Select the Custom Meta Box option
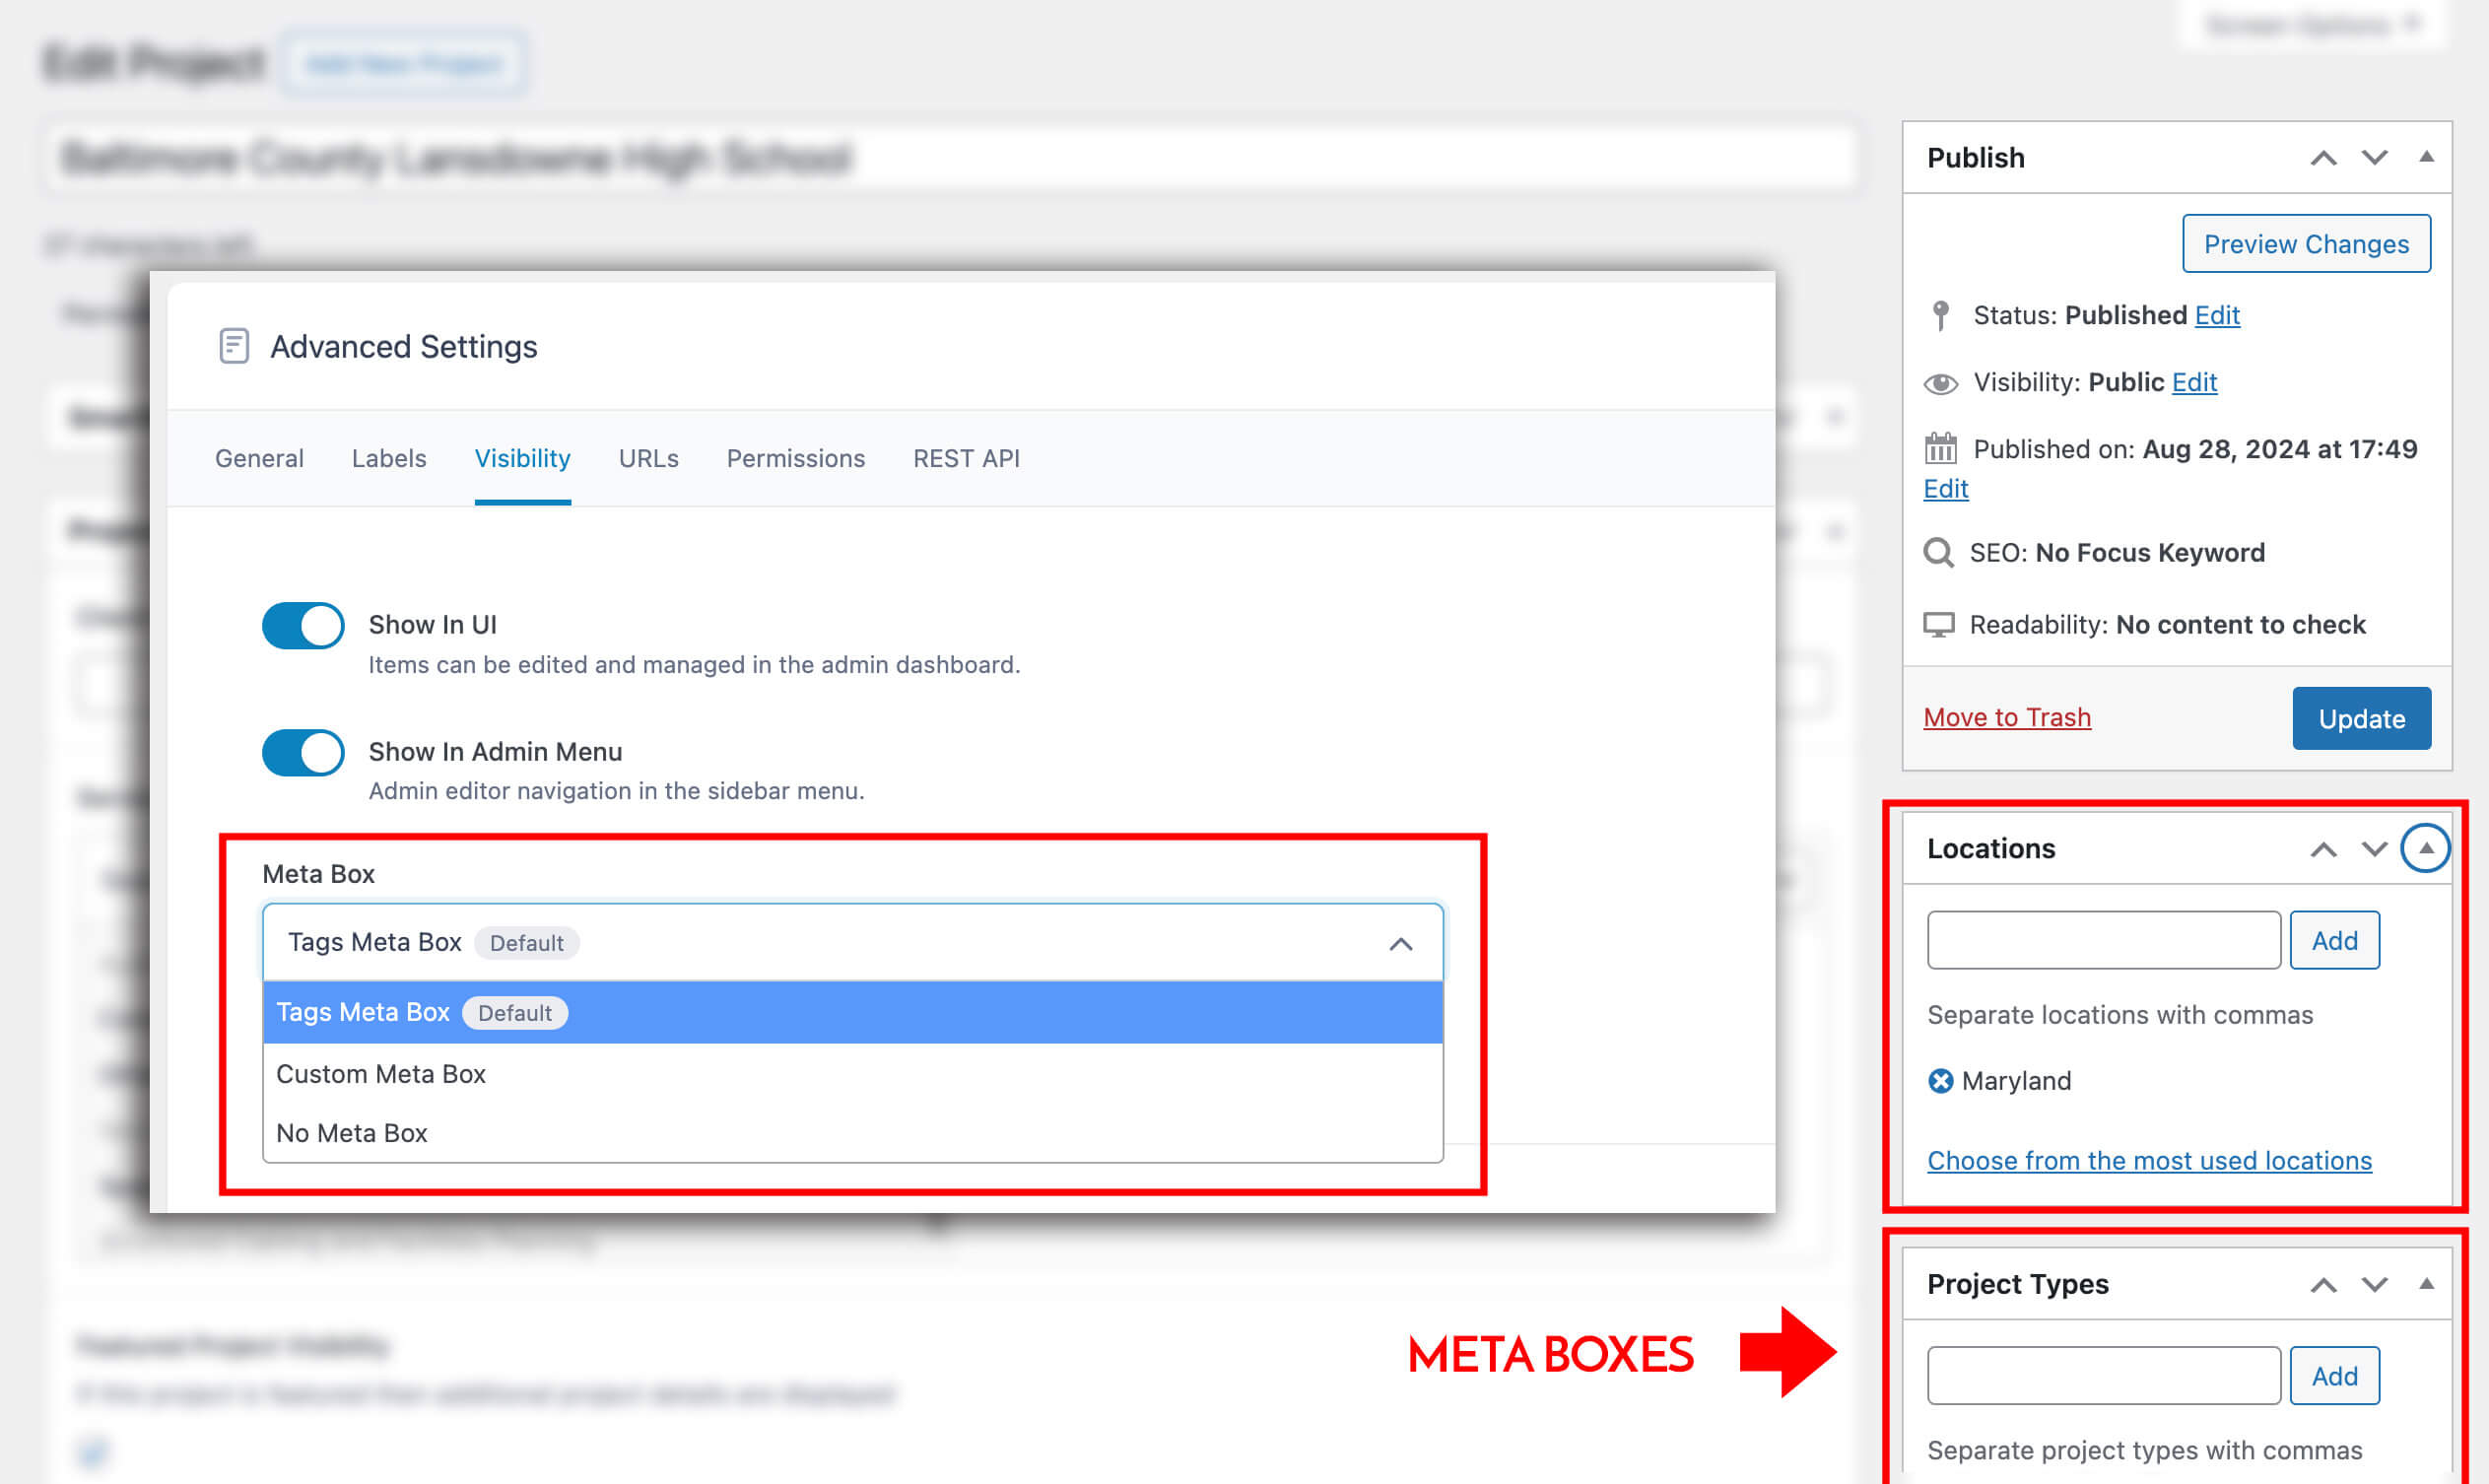This screenshot has width=2489, height=1484. (381, 1072)
